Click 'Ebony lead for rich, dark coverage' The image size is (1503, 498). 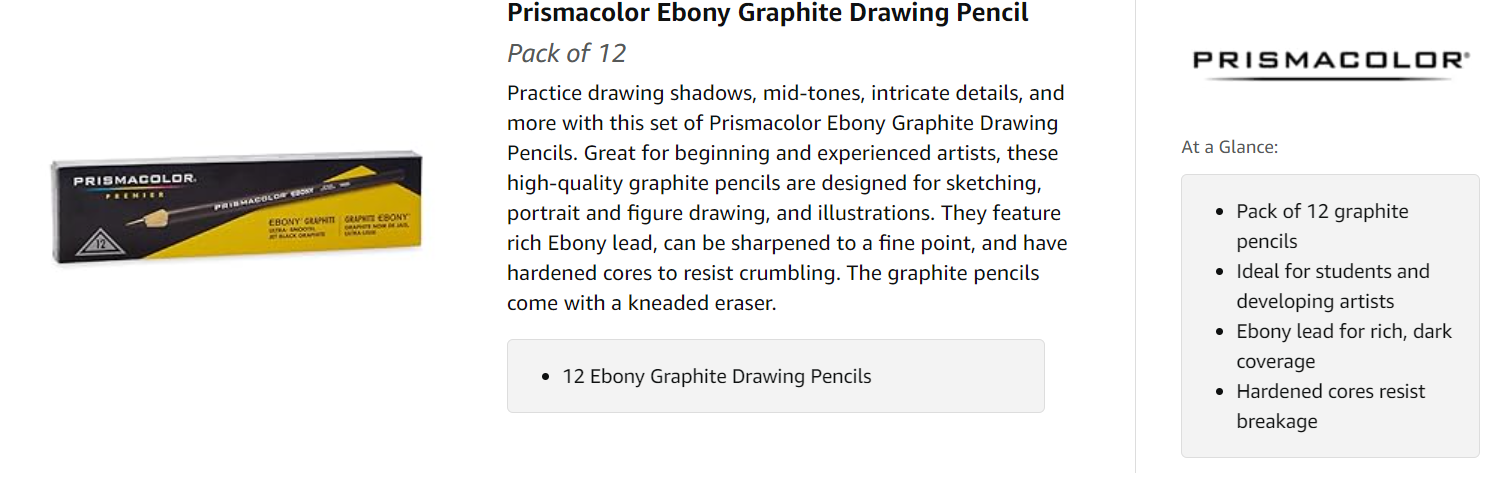1343,346
